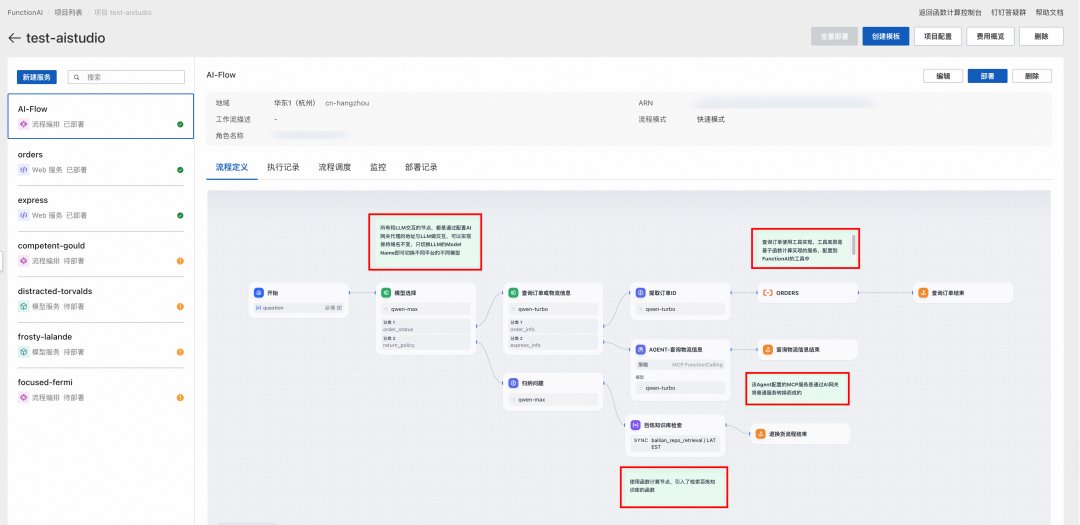Select the orders service in the list
The image size is (1080, 525).
click(x=101, y=162)
